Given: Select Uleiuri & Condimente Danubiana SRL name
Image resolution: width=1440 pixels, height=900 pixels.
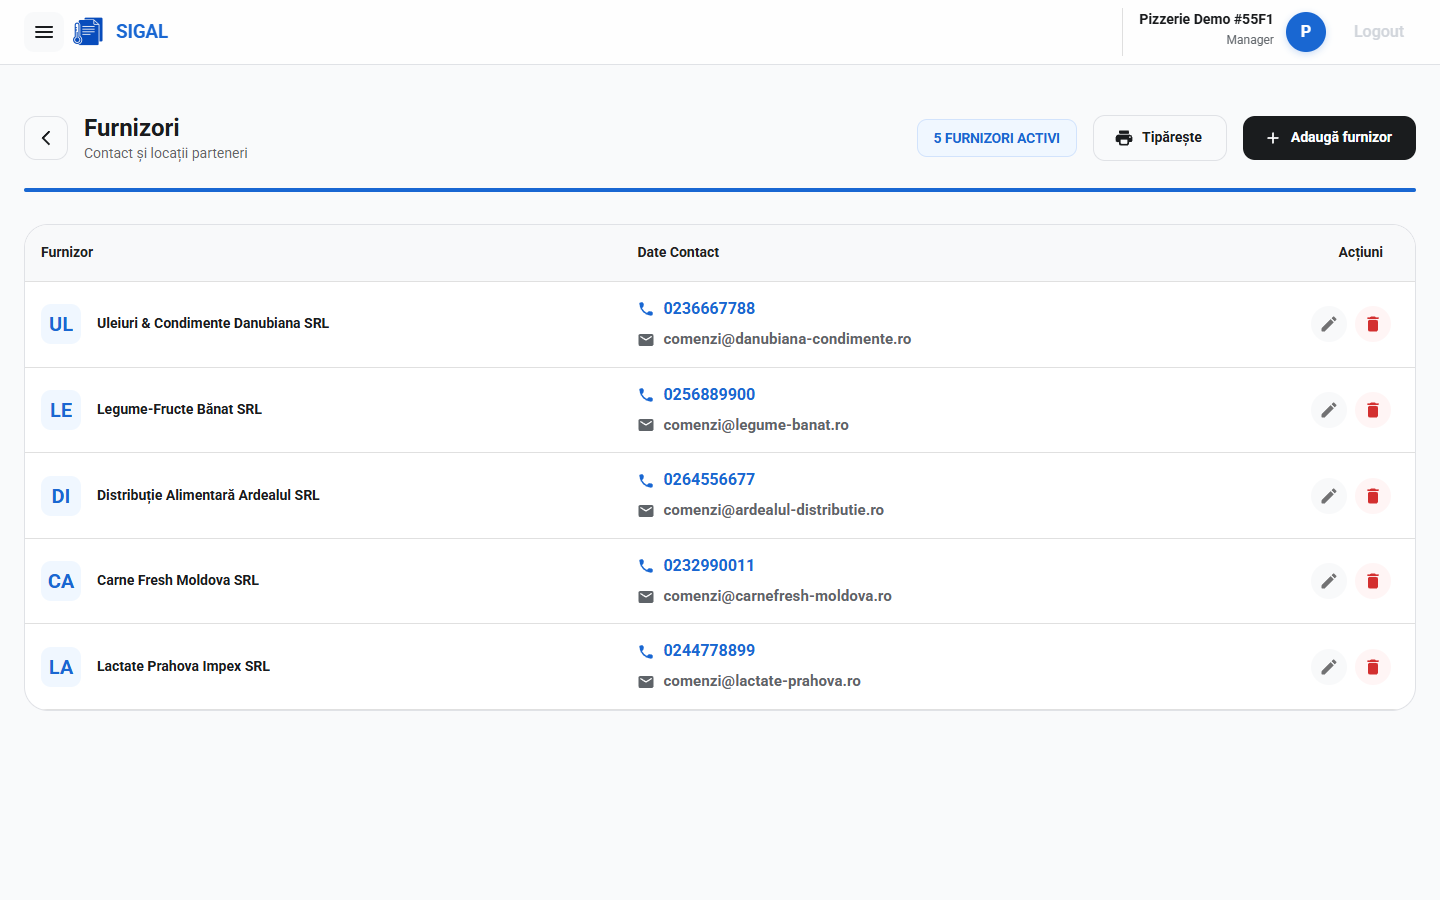Looking at the screenshot, I should pyautogui.click(x=213, y=323).
